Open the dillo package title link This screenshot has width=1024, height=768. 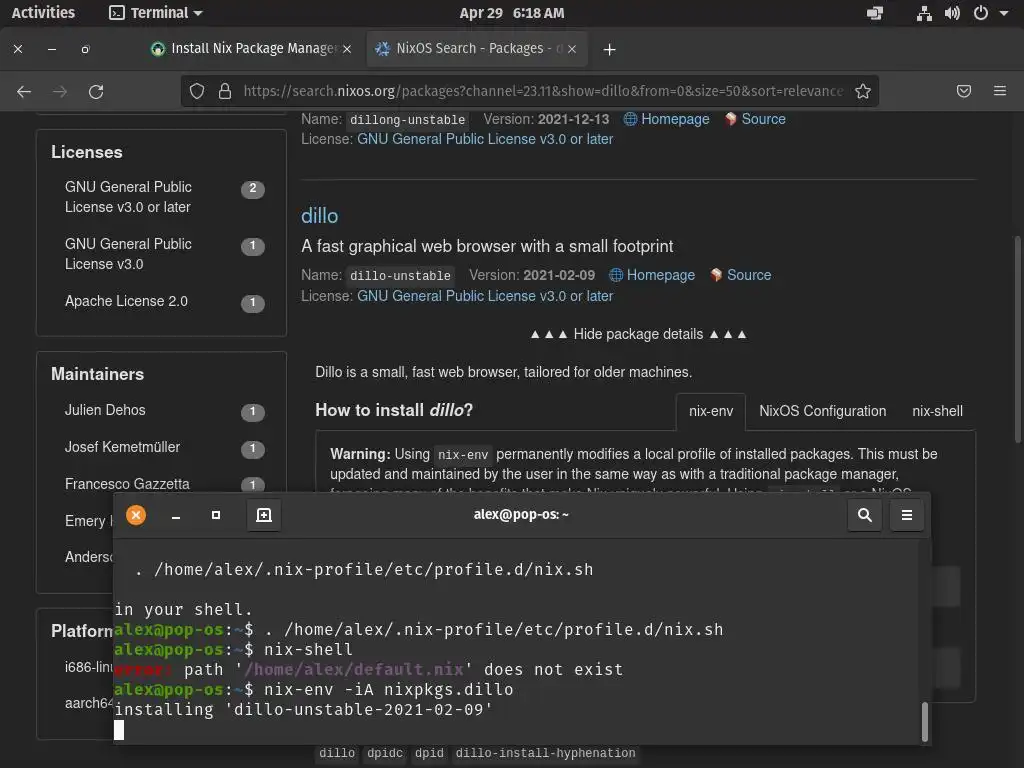319,216
